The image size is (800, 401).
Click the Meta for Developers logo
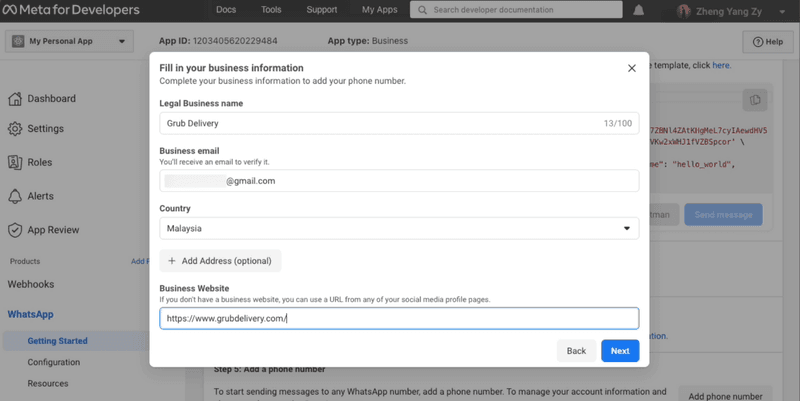click(x=71, y=10)
